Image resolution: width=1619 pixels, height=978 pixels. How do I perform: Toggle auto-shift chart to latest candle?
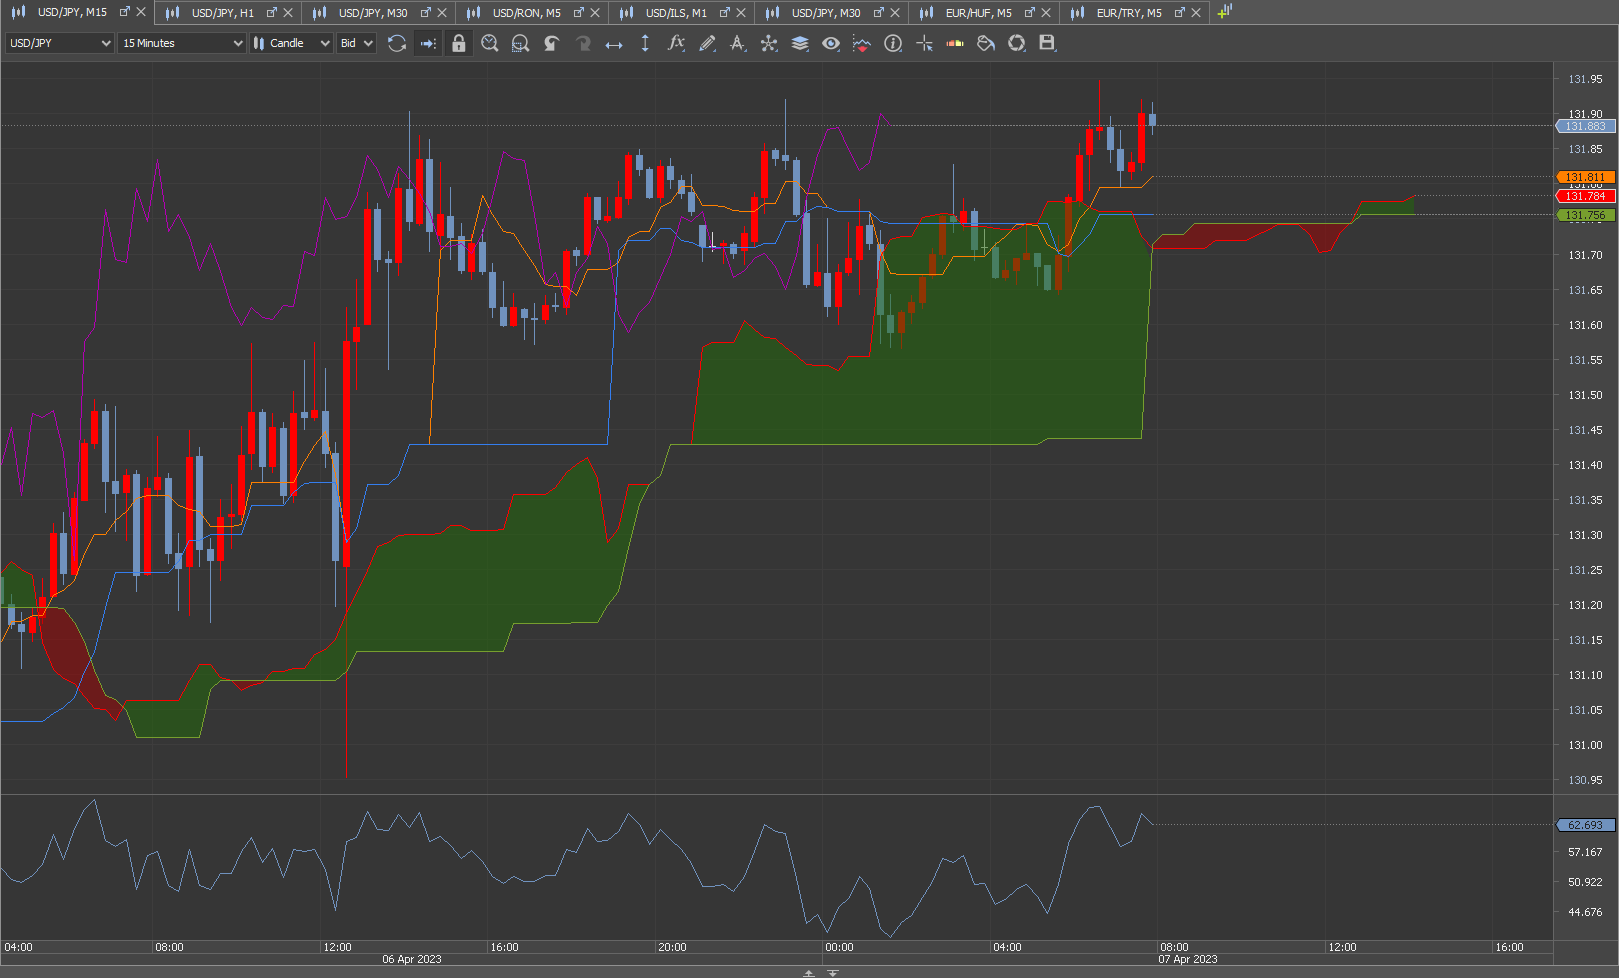point(428,43)
